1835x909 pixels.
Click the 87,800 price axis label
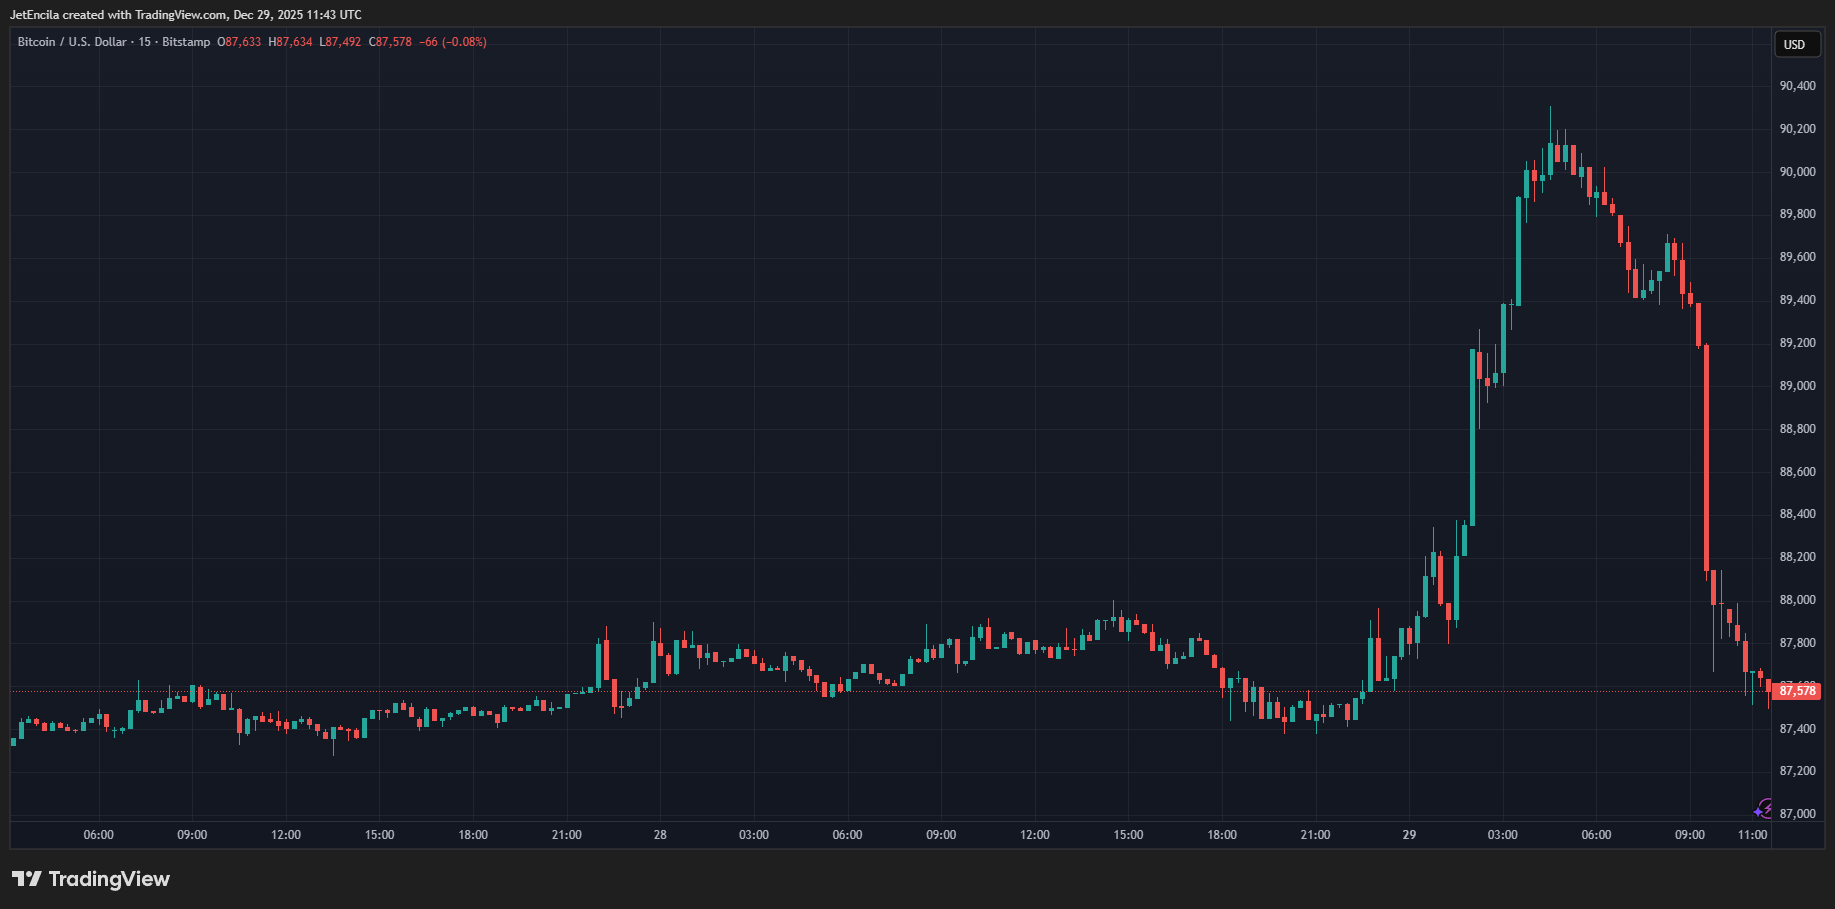1798,643
